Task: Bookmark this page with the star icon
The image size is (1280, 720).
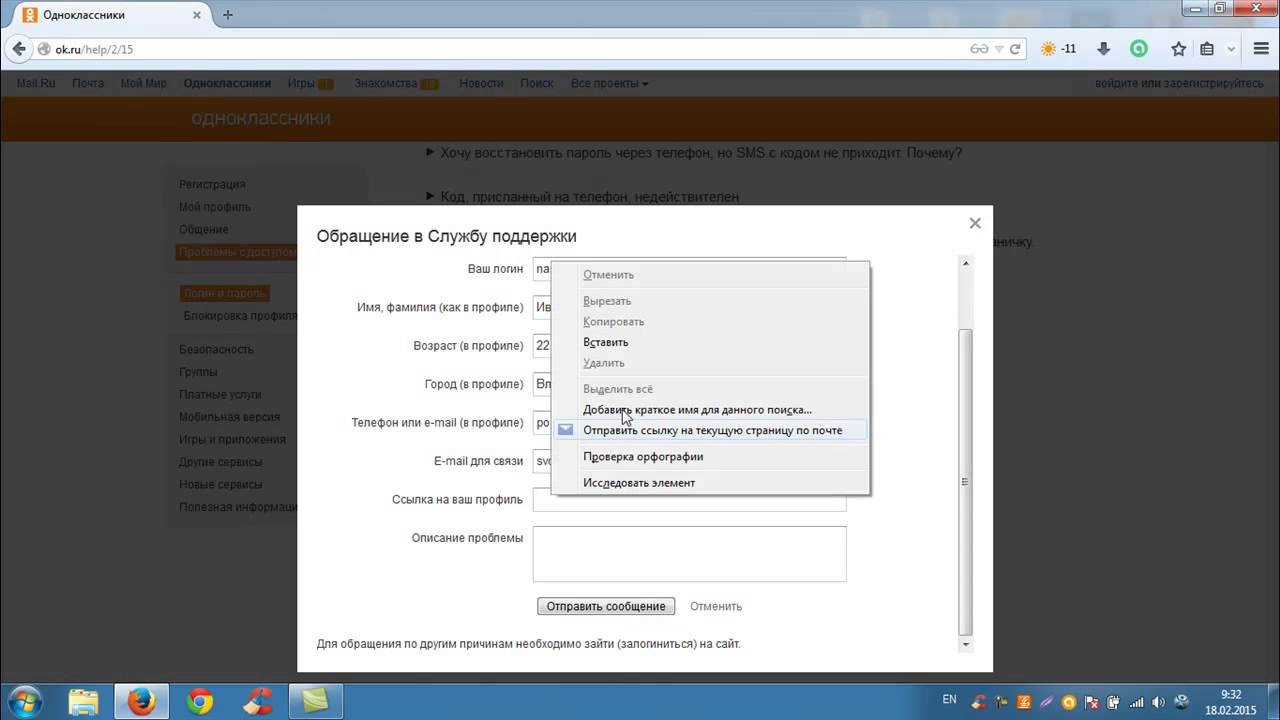Action: 1179,49
